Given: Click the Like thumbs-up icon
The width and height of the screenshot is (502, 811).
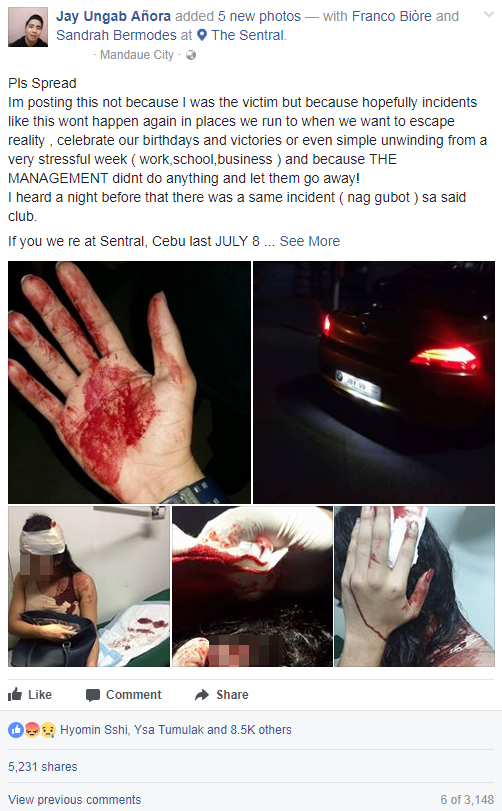Looking at the screenshot, I should point(15,694).
